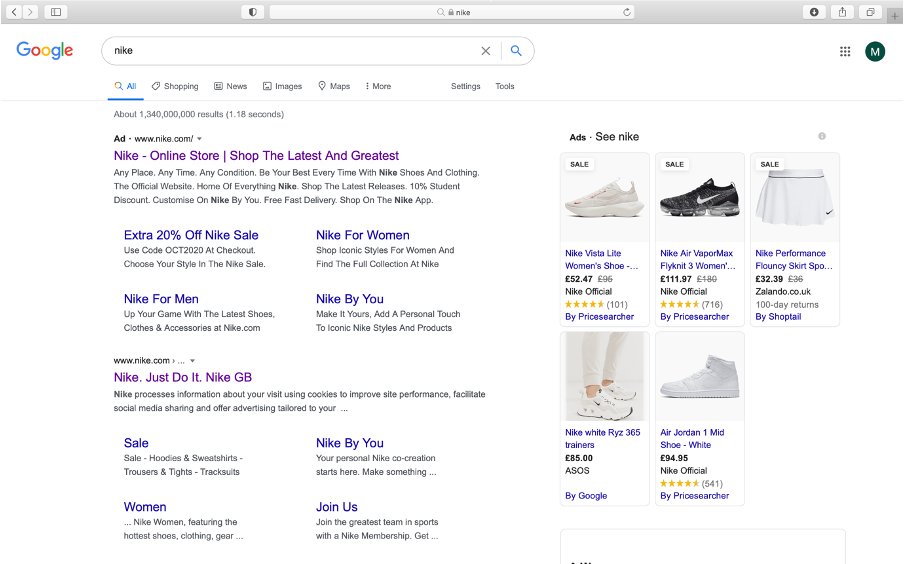Click the star rating (541) for Air Jordan
Viewport: 904px width, 564px height.
[x=691, y=484]
